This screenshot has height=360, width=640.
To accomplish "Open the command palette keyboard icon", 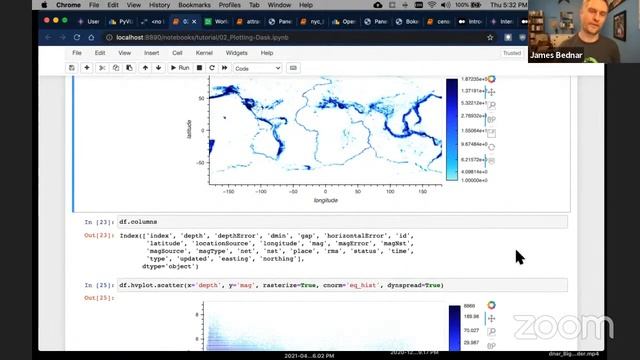I will [293, 68].
